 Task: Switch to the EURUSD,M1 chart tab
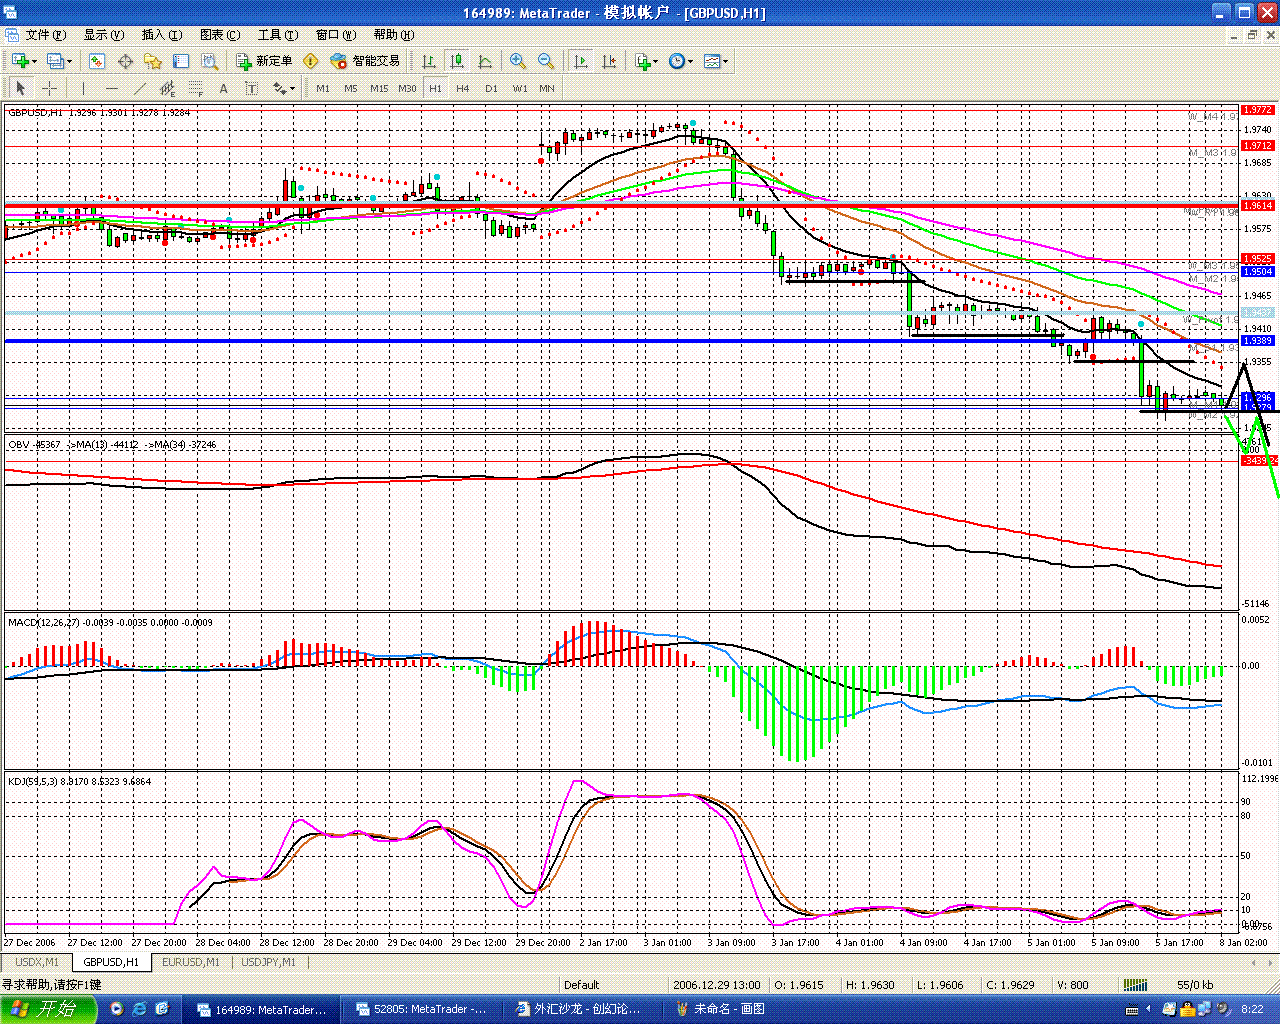pos(191,962)
